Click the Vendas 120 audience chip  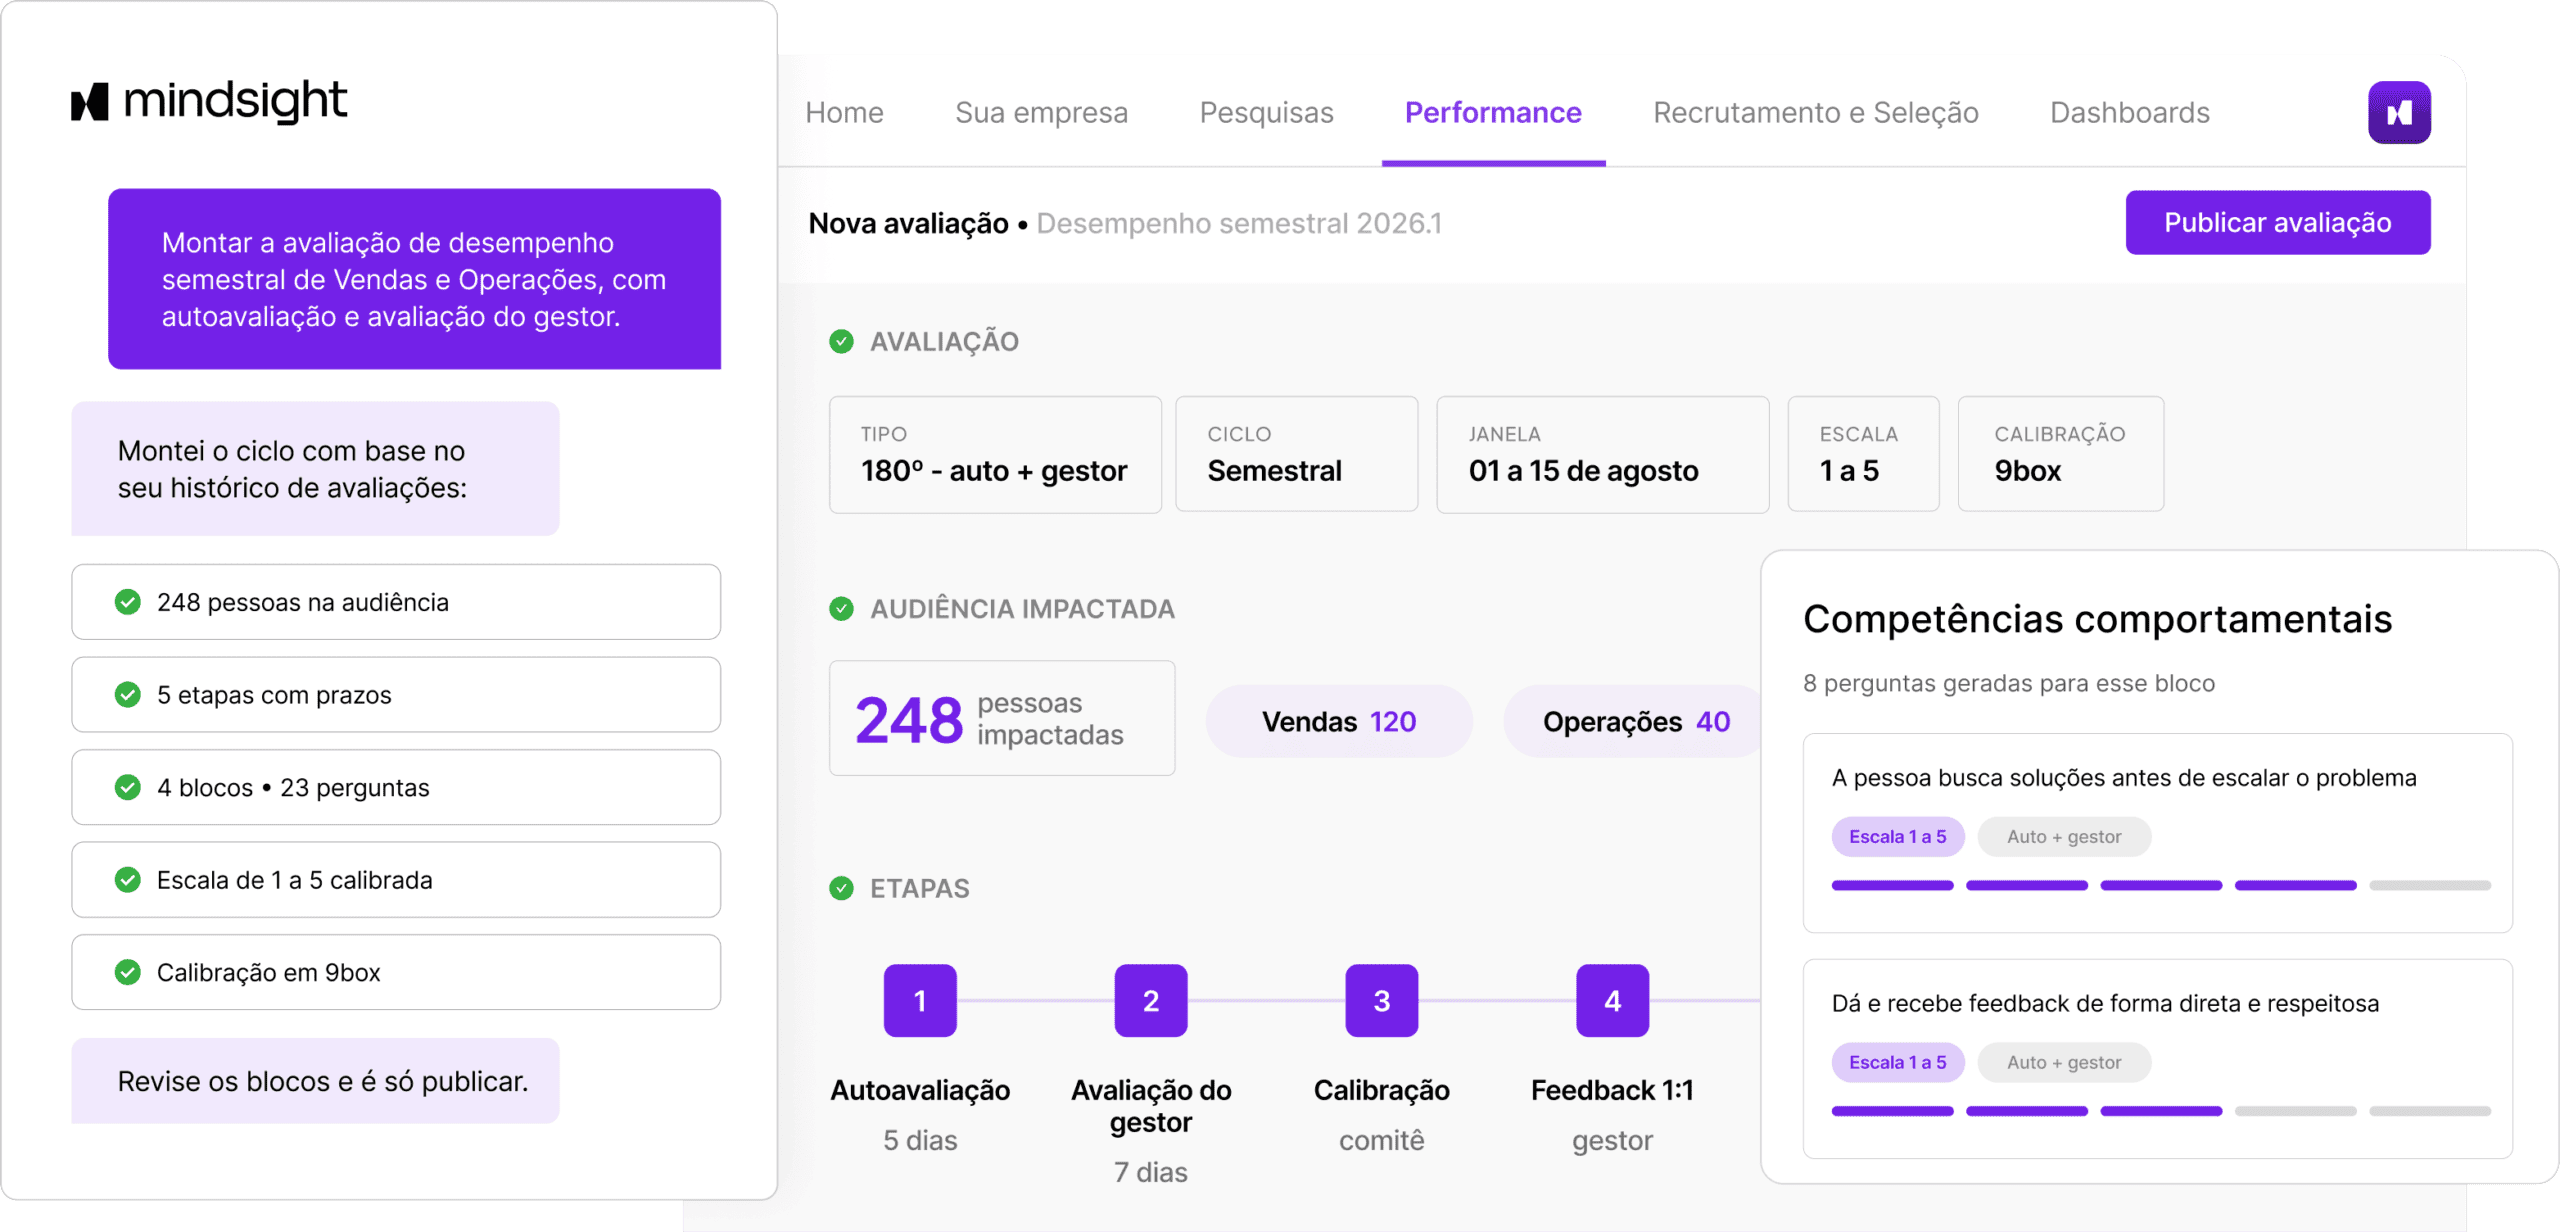(x=1339, y=721)
